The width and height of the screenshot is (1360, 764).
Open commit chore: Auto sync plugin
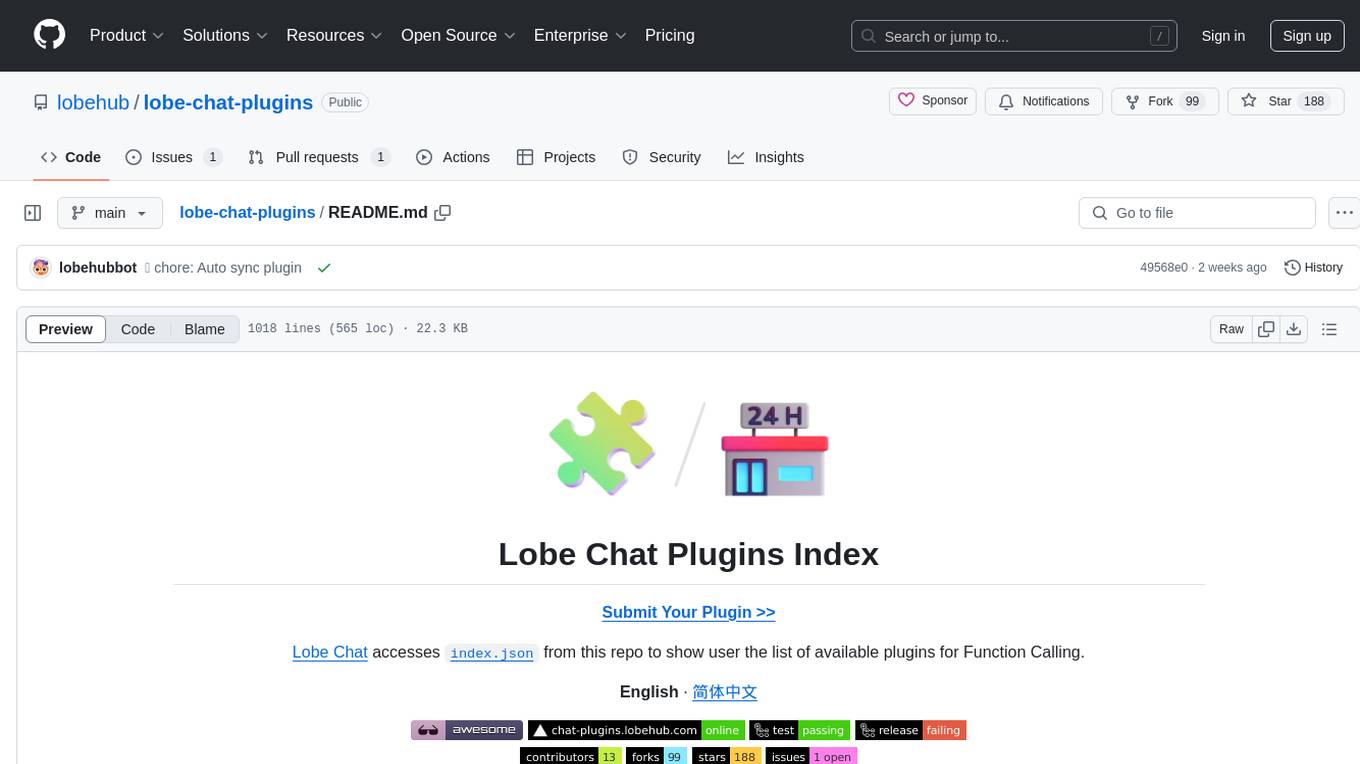228,268
